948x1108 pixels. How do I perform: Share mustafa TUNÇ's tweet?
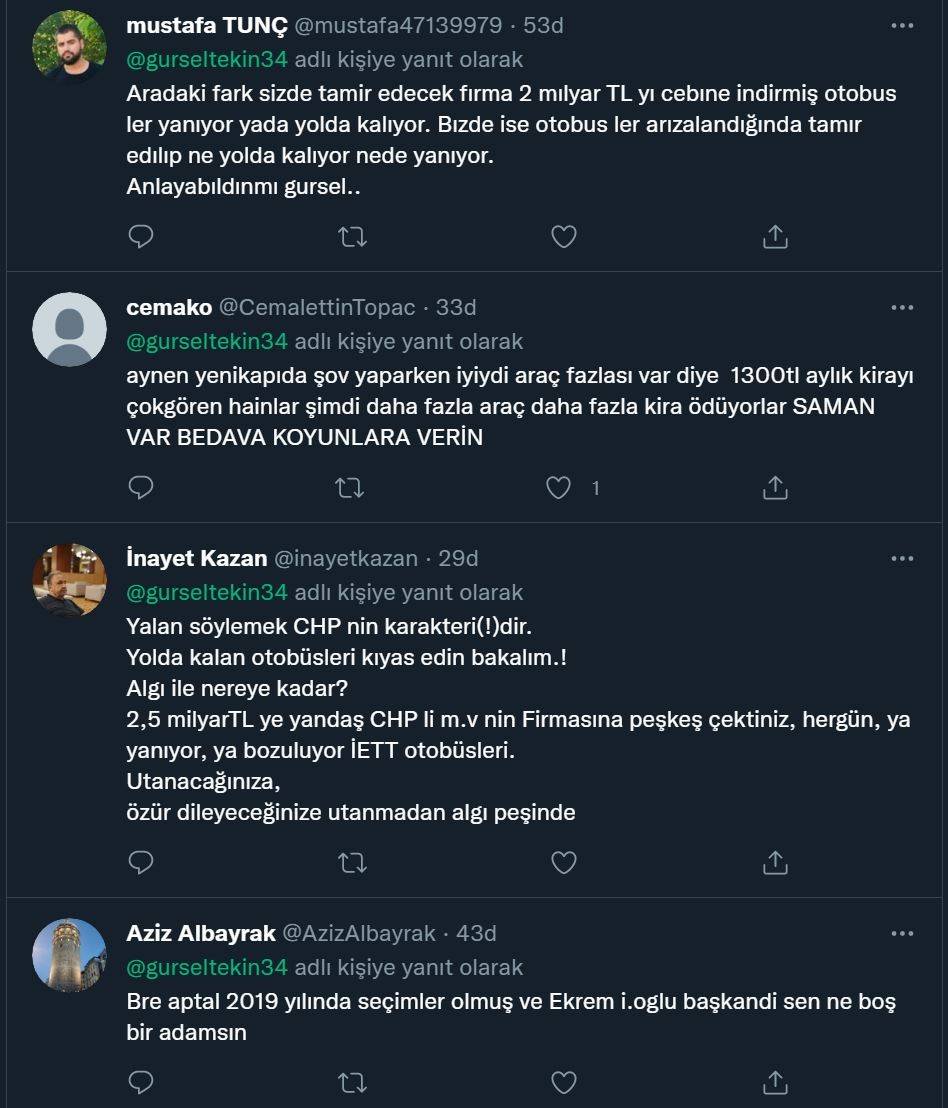pos(775,236)
